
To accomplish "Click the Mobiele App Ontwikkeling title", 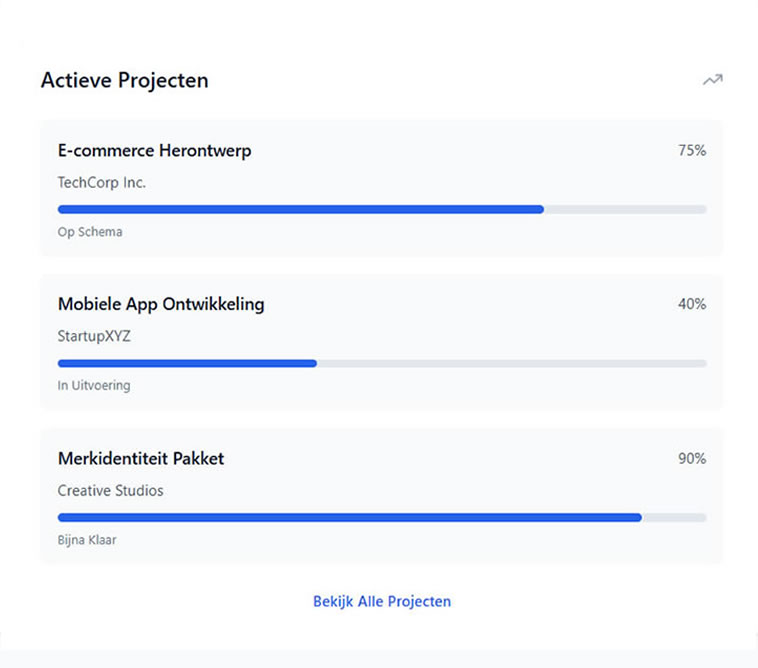I will (161, 304).
